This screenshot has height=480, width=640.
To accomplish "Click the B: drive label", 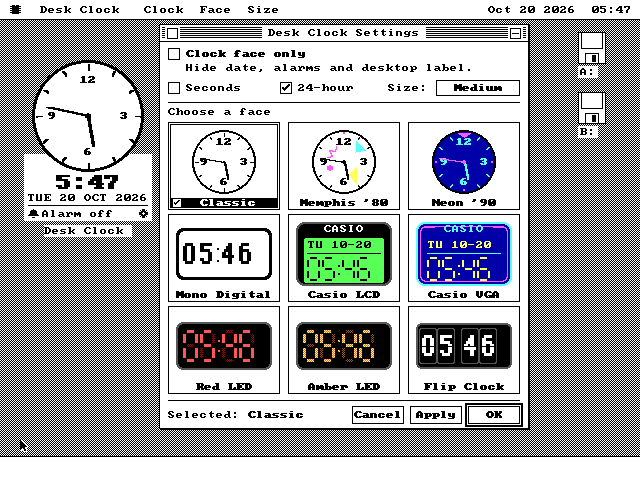I will 588,132.
